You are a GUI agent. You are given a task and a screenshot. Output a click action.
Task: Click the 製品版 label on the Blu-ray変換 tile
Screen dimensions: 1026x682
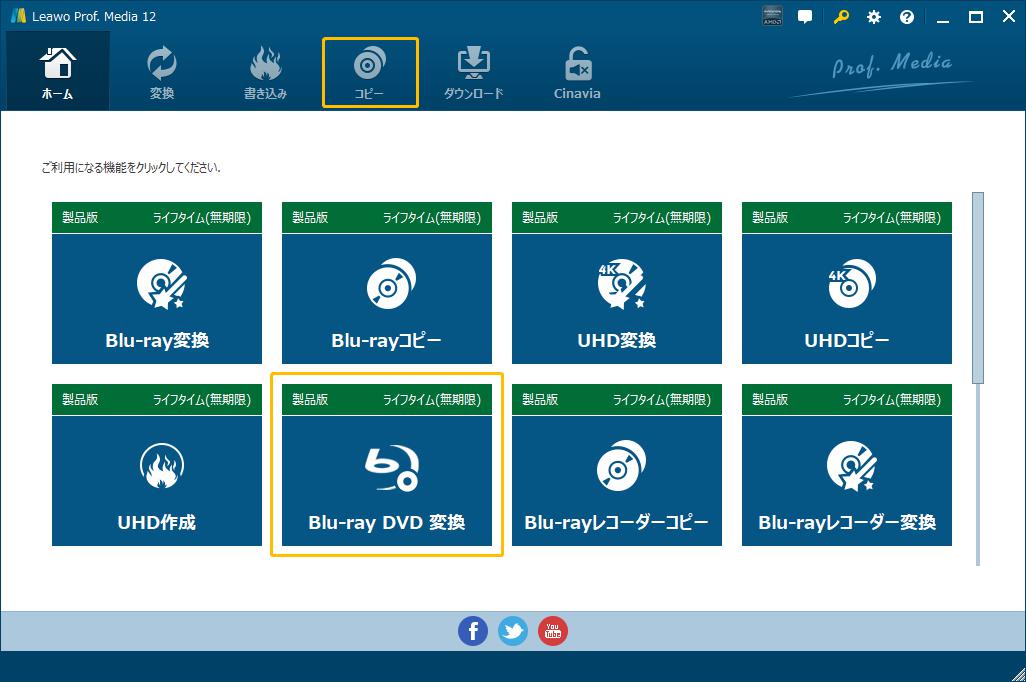tap(80, 217)
